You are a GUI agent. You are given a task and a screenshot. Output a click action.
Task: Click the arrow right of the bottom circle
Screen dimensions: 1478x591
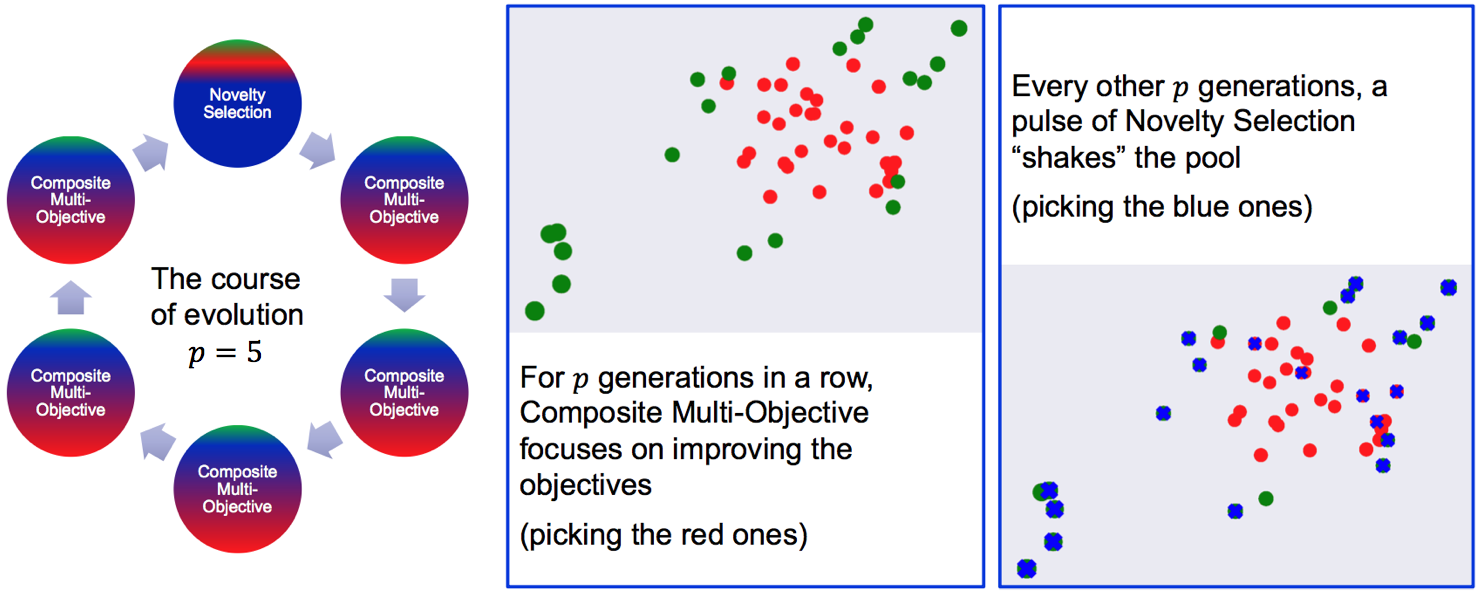point(321,441)
